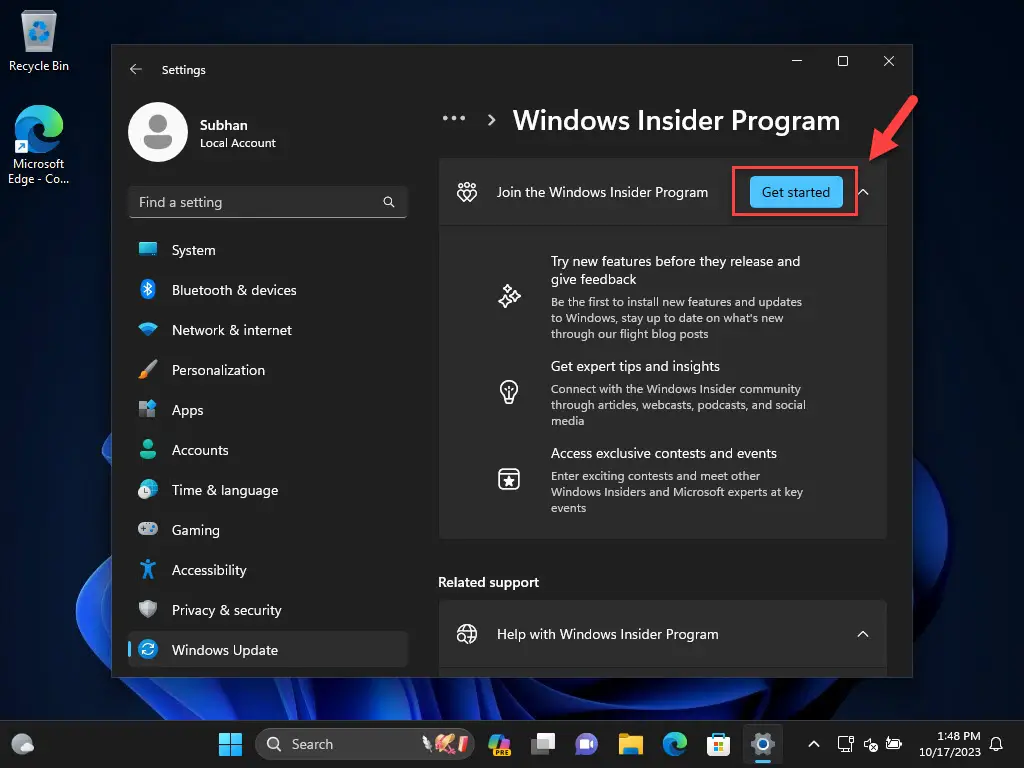Open Microsoft Edge from the taskbar
The height and width of the screenshot is (768, 1024).
click(x=675, y=744)
